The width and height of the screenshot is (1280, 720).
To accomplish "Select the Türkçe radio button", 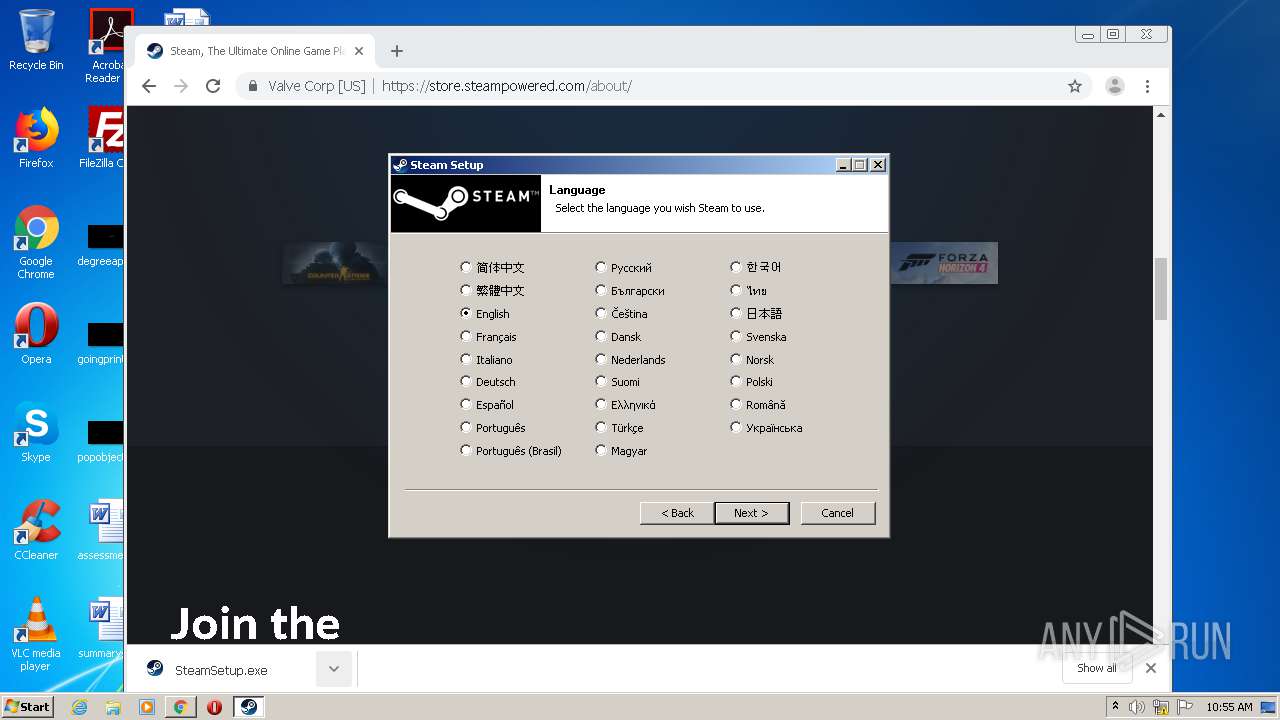I will (x=601, y=427).
